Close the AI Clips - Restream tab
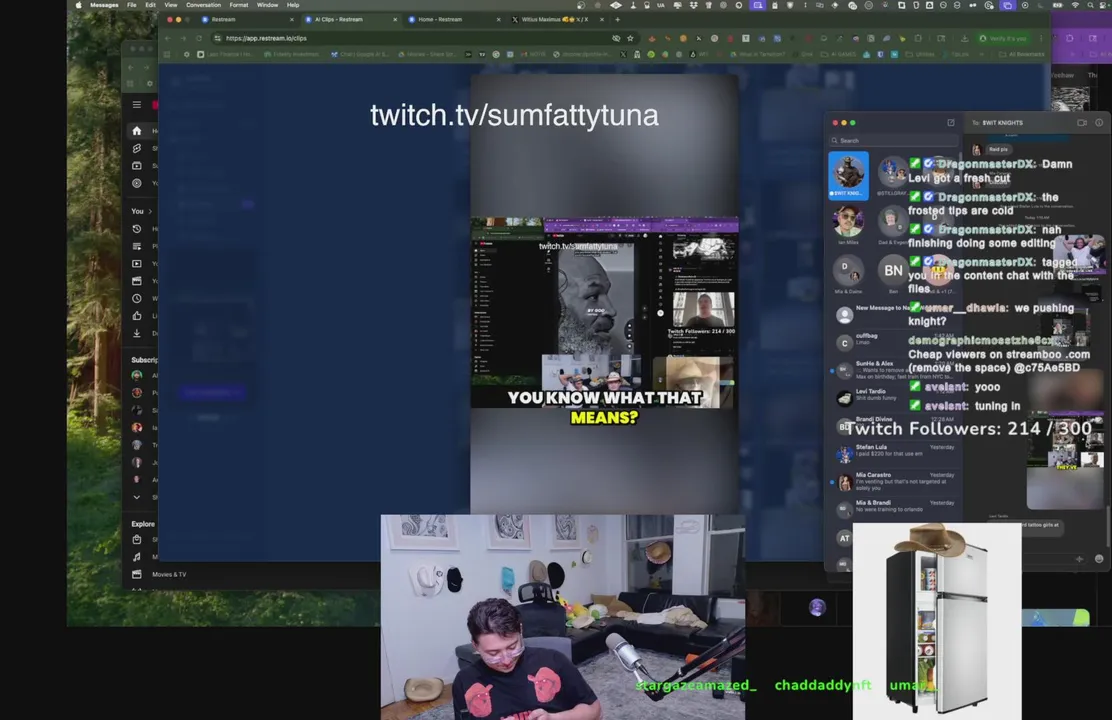This screenshot has height=720, width=1112. coord(395,19)
